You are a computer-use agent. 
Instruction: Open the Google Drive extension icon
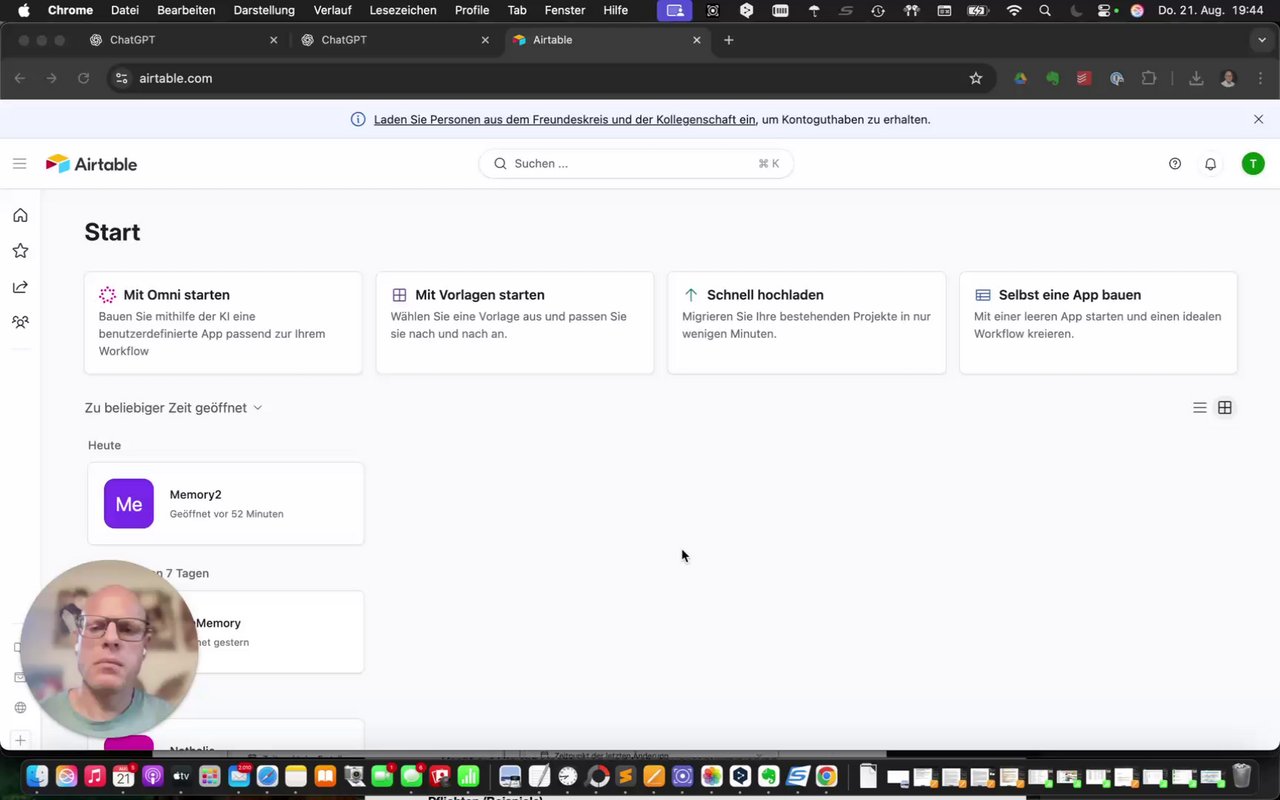pyautogui.click(x=1020, y=78)
